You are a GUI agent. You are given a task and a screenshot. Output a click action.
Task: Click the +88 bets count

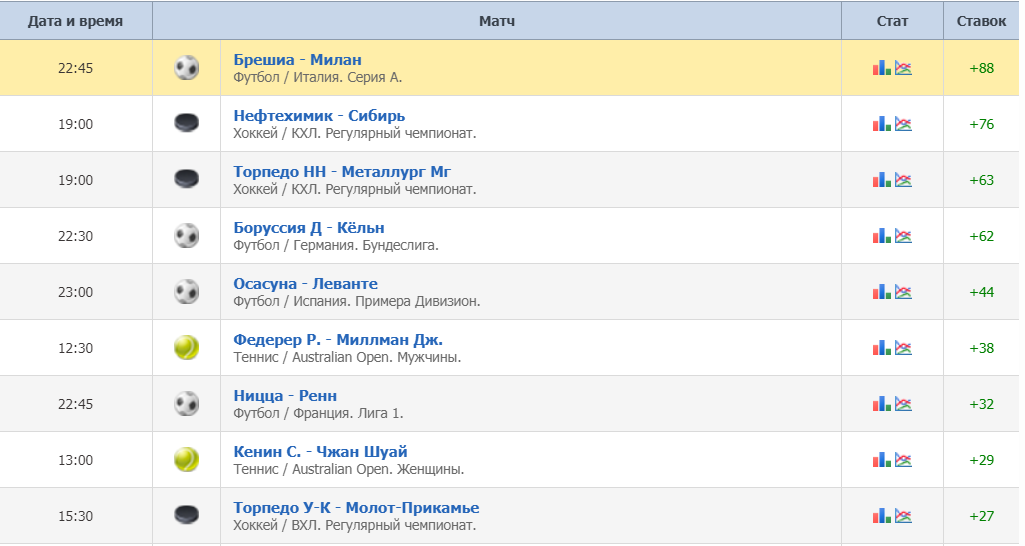pyautogui.click(x=981, y=68)
